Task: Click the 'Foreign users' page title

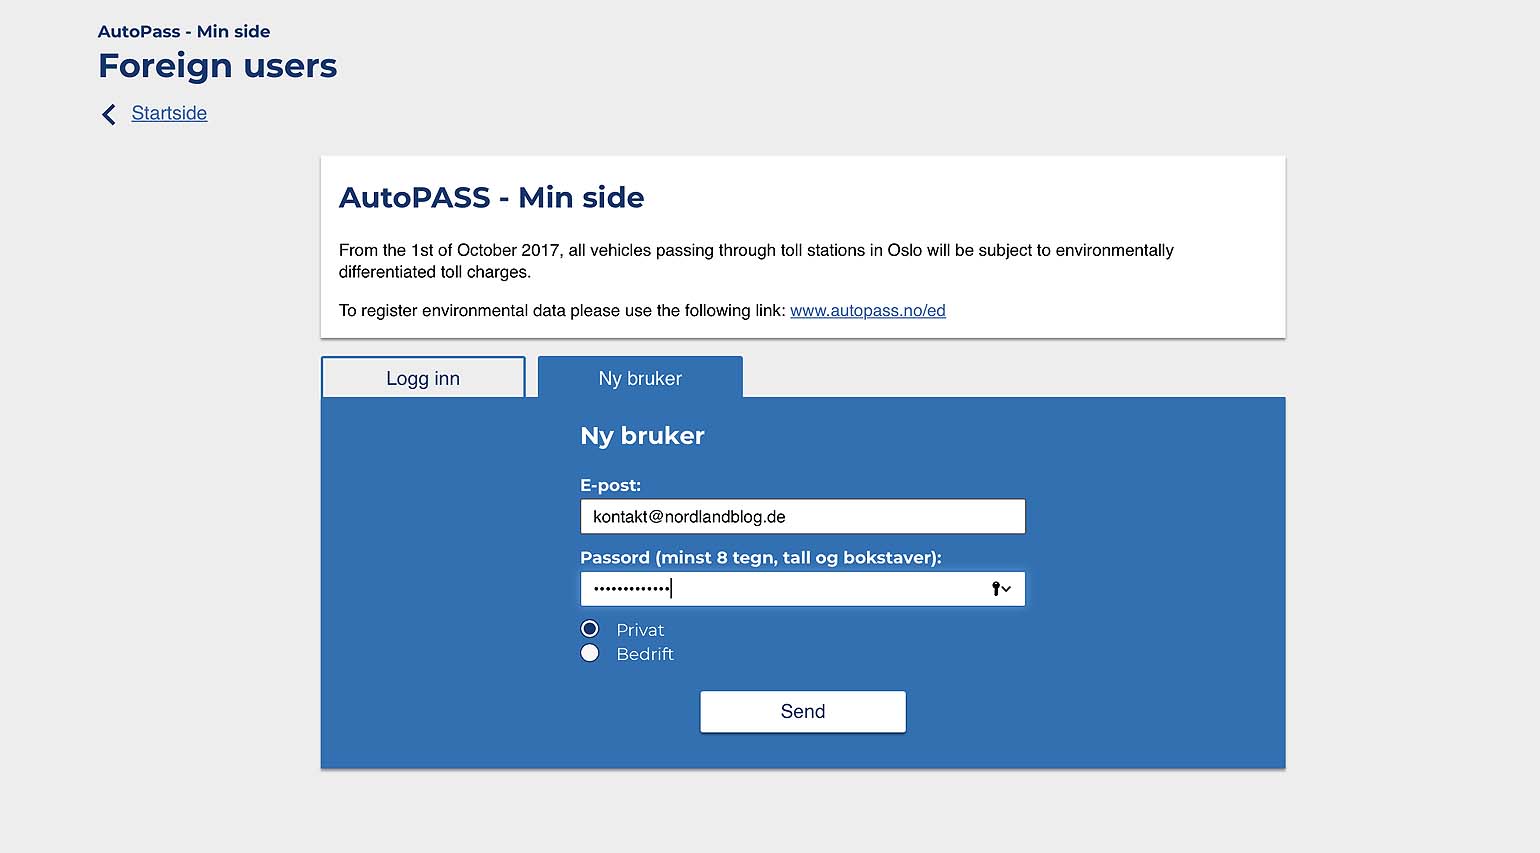Action: 218,66
